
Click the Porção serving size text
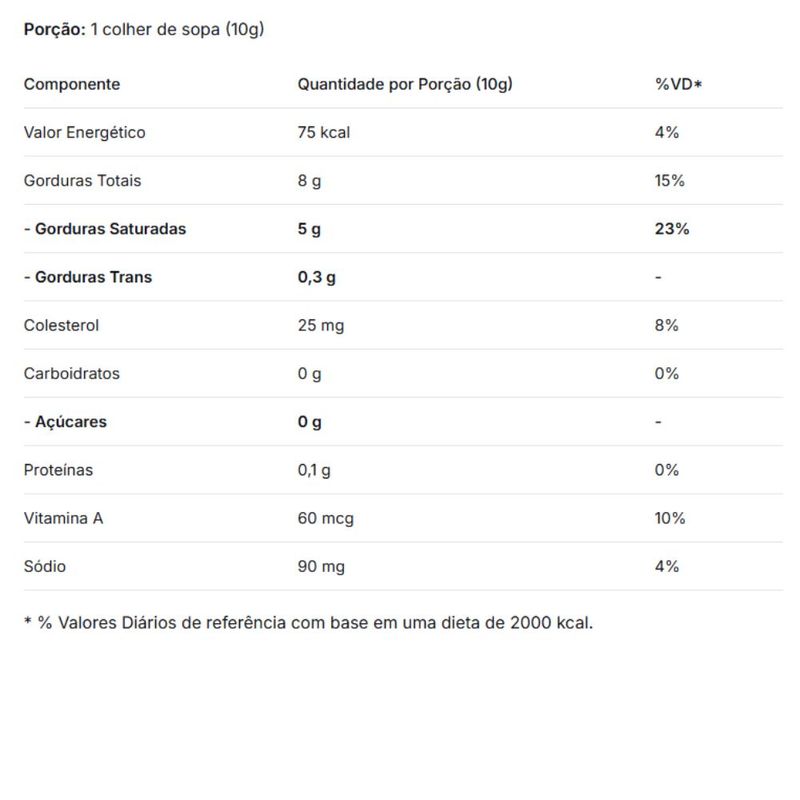point(144,30)
